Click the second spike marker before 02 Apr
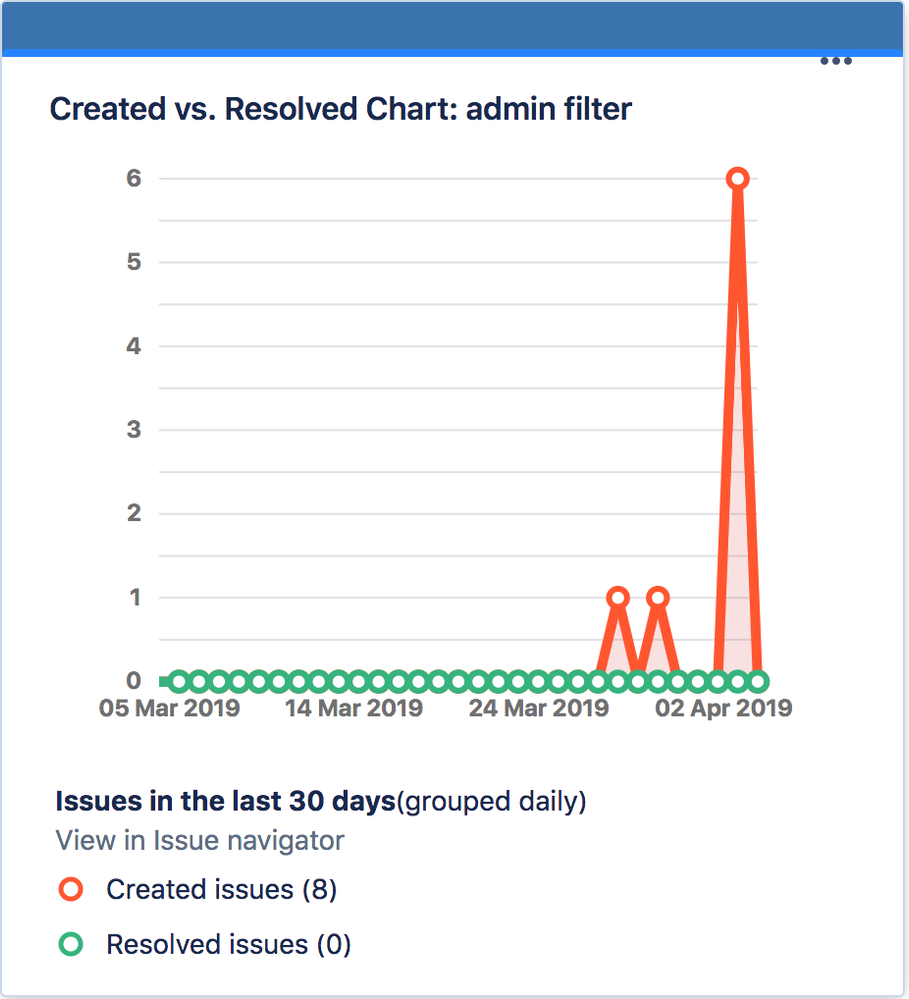 pyautogui.click(x=658, y=597)
